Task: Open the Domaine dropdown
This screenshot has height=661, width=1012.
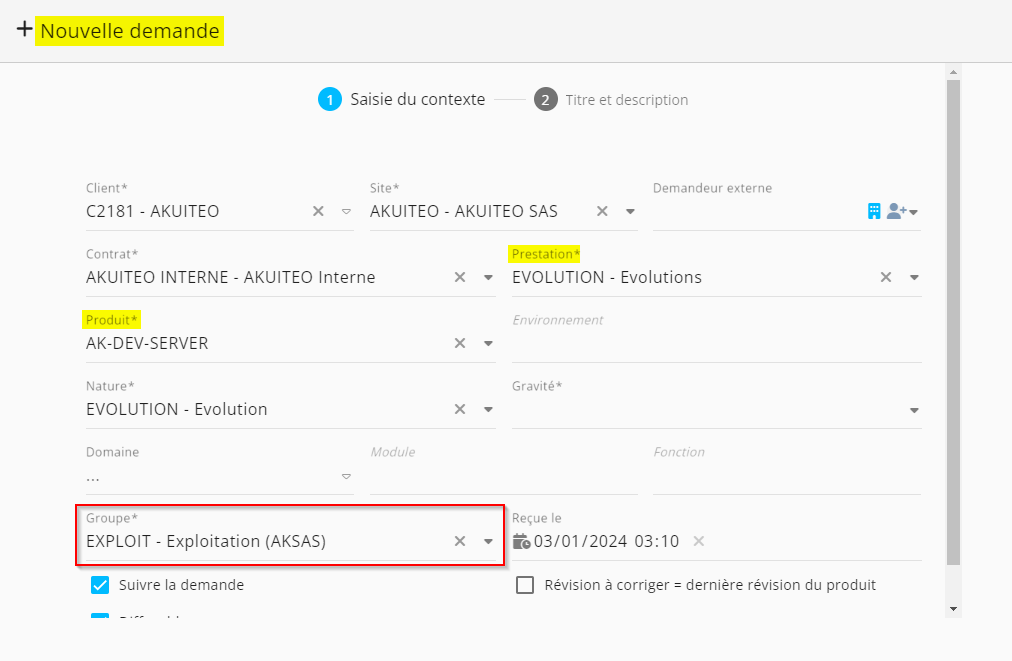Action: click(x=346, y=476)
